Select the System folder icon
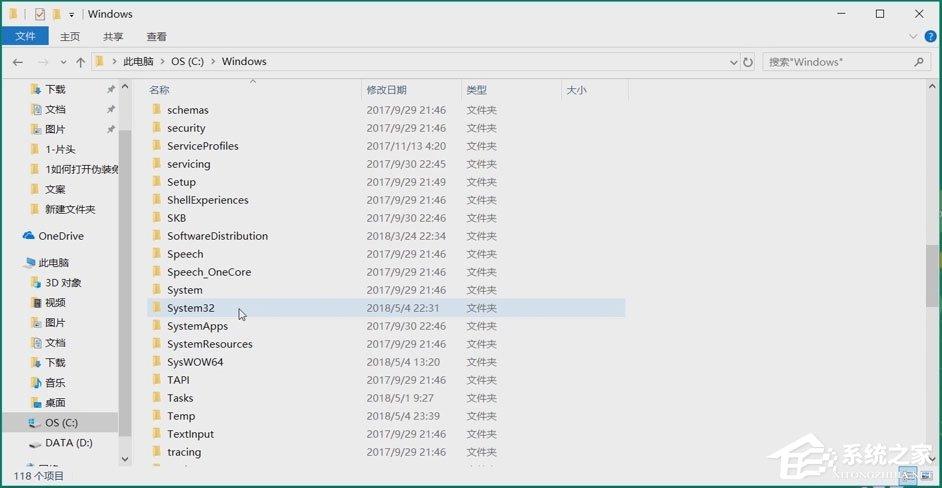 click(157, 290)
